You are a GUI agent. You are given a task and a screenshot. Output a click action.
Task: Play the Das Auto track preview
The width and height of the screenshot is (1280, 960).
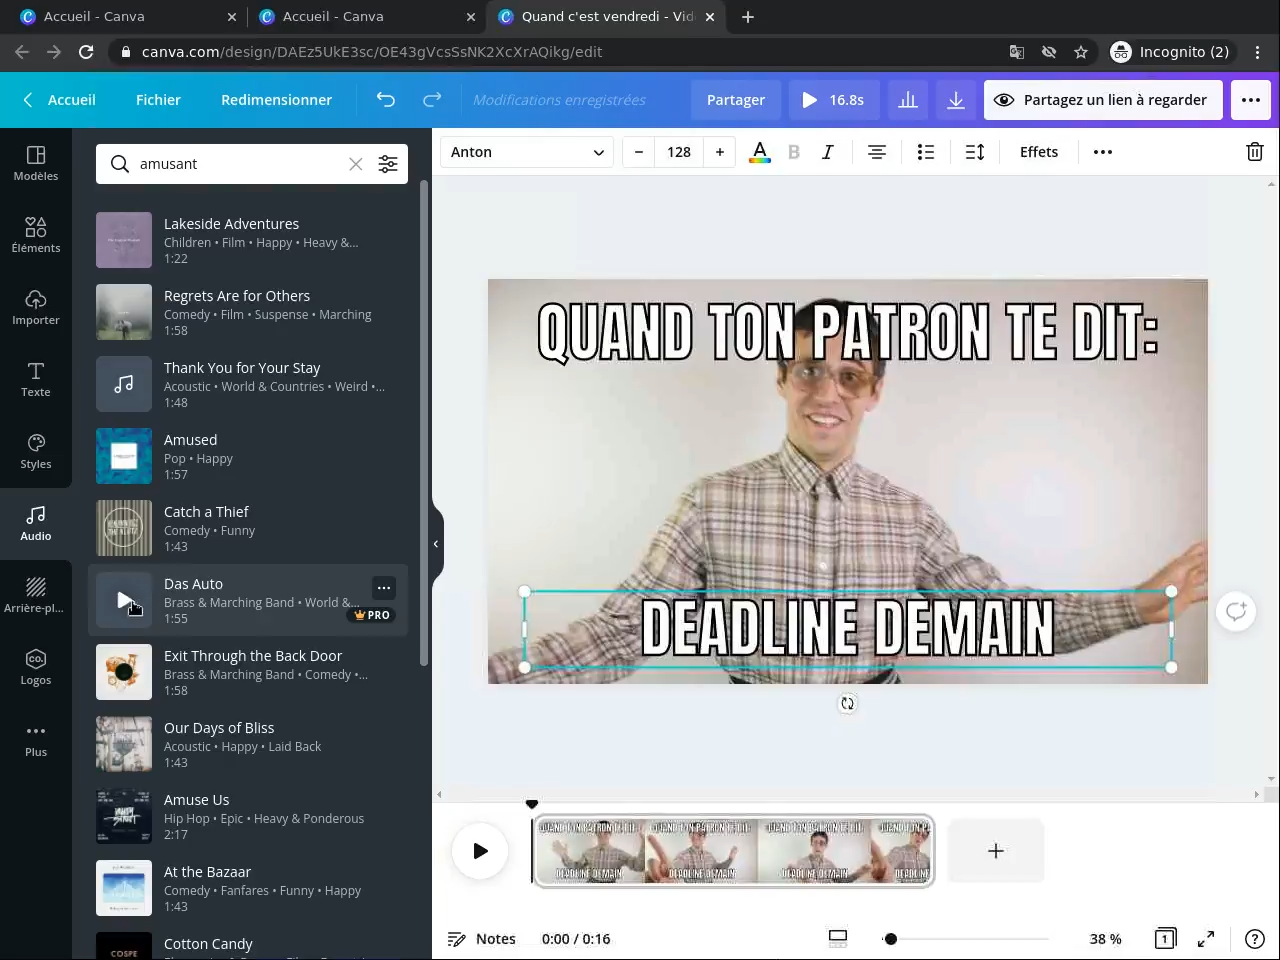[x=124, y=600]
